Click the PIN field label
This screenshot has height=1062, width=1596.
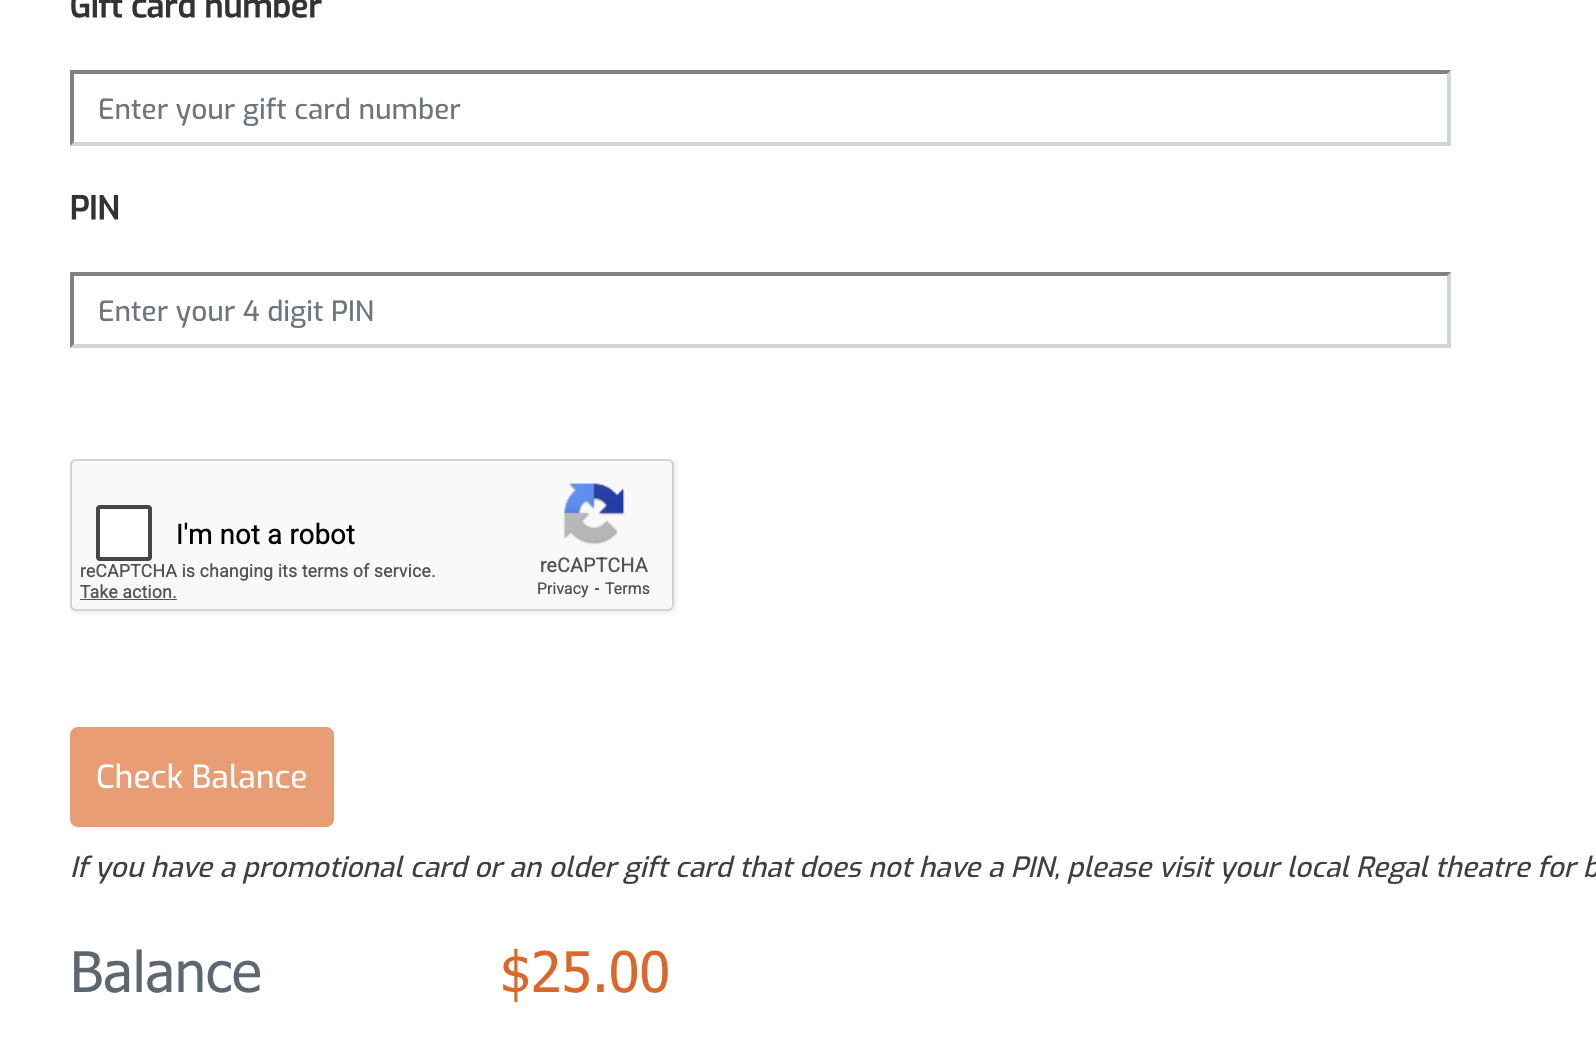click(x=95, y=208)
